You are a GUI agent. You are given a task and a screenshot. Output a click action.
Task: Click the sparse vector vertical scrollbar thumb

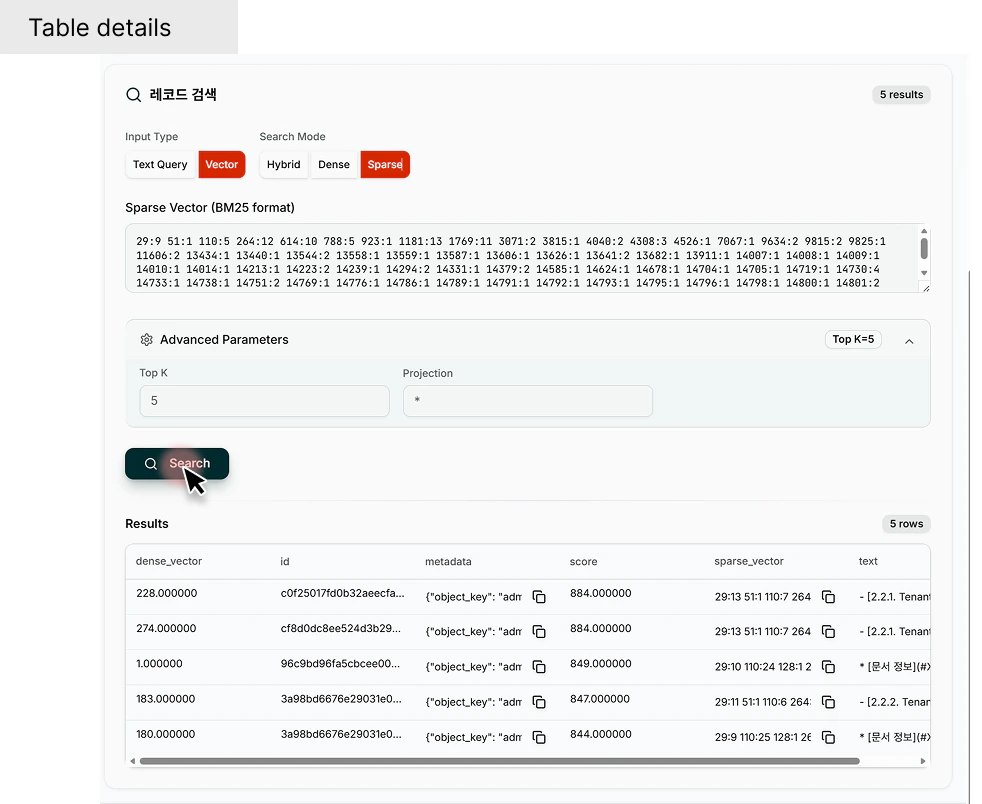point(924,248)
